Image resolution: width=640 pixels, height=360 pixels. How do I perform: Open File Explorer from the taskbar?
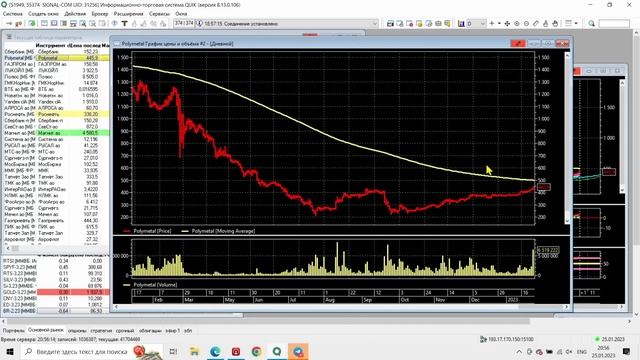pyautogui.click(x=194, y=351)
